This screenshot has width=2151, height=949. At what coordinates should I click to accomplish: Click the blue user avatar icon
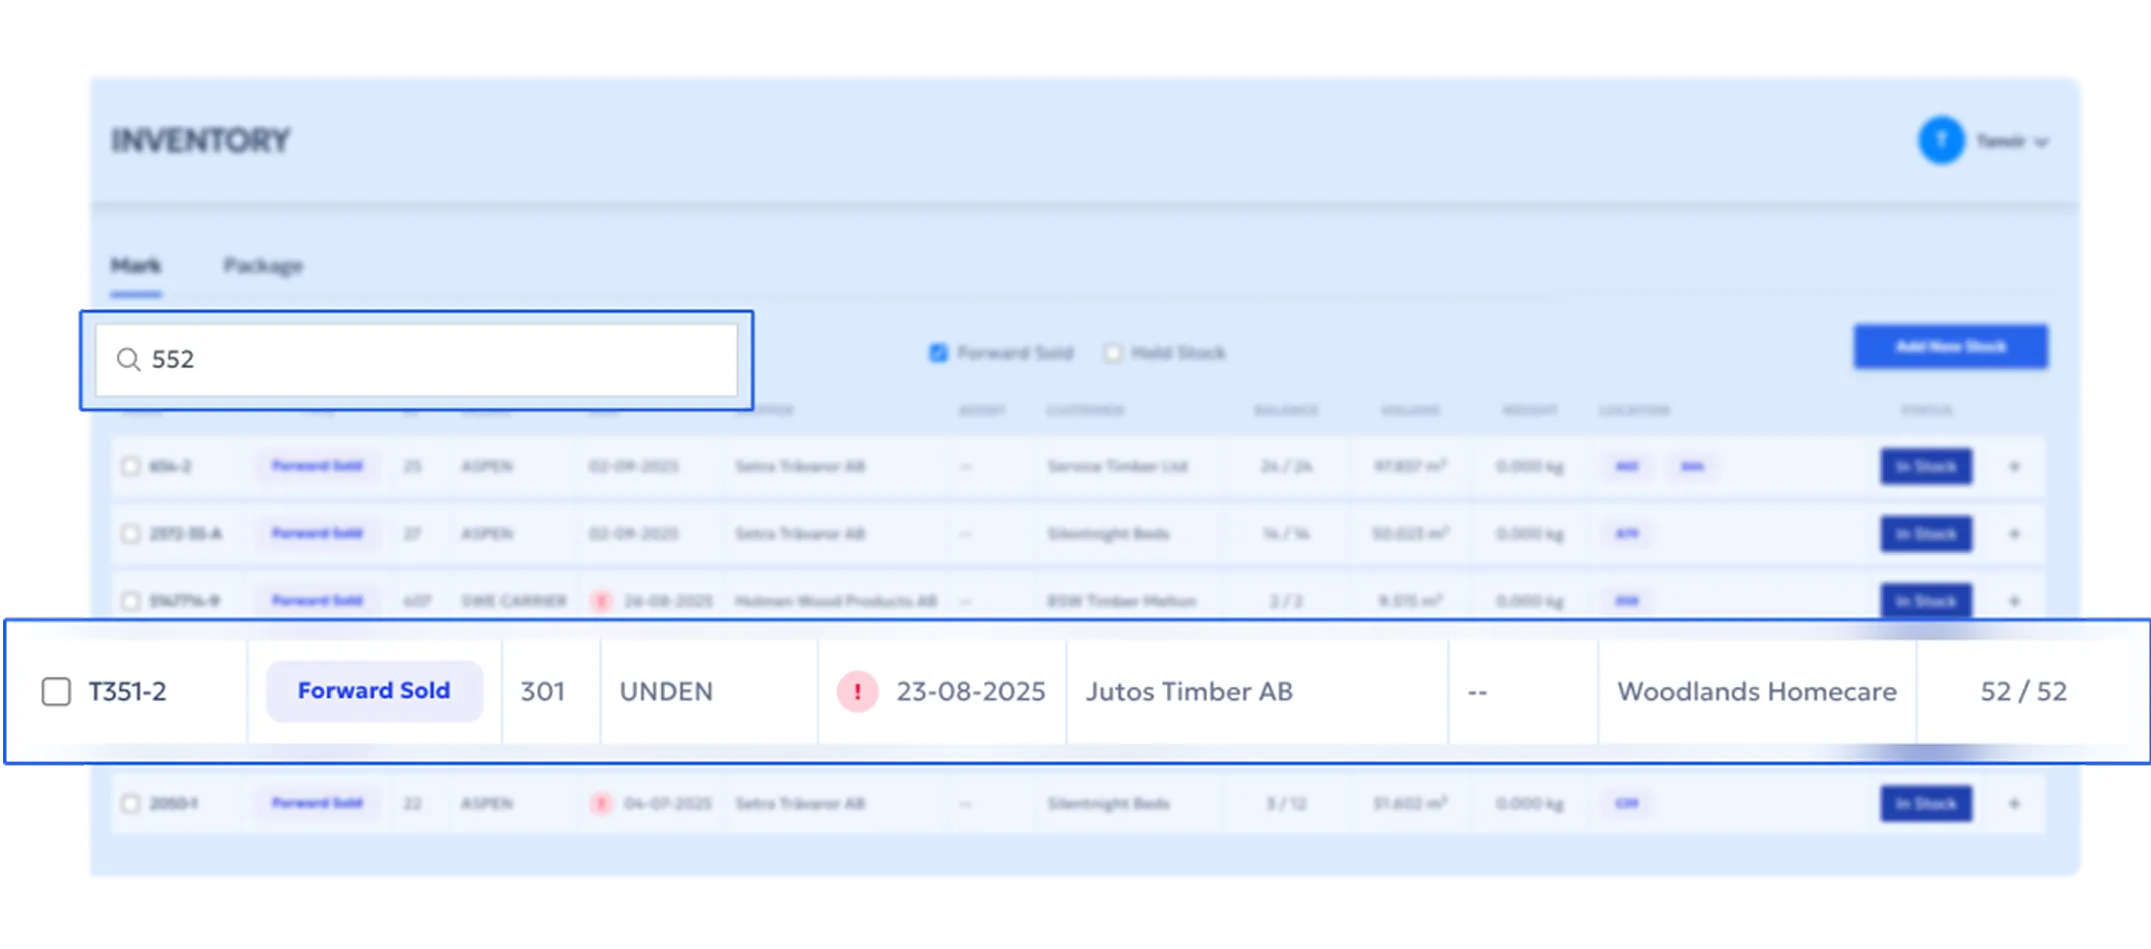[1941, 141]
